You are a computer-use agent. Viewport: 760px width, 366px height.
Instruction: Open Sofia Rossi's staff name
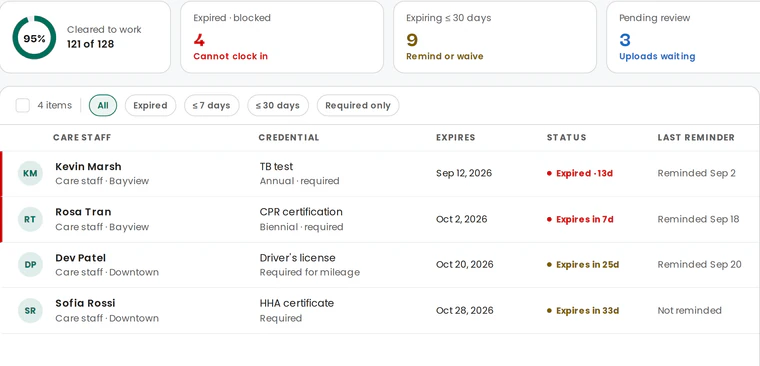click(x=85, y=303)
